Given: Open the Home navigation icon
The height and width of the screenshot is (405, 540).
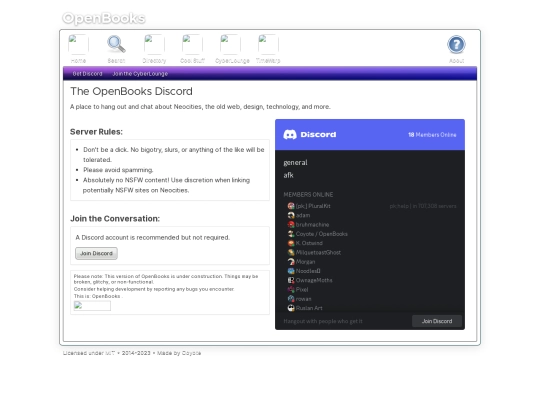Looking at the screenshot, I should click(x=78, y=44).
